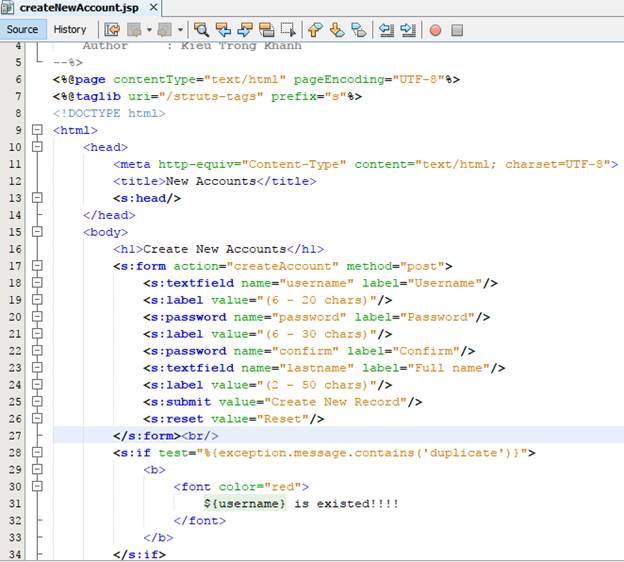Image resolution: width=624 pixels, height=562 pixels.
Task: Click the Create New Accounts heading text
Action: 214,249
